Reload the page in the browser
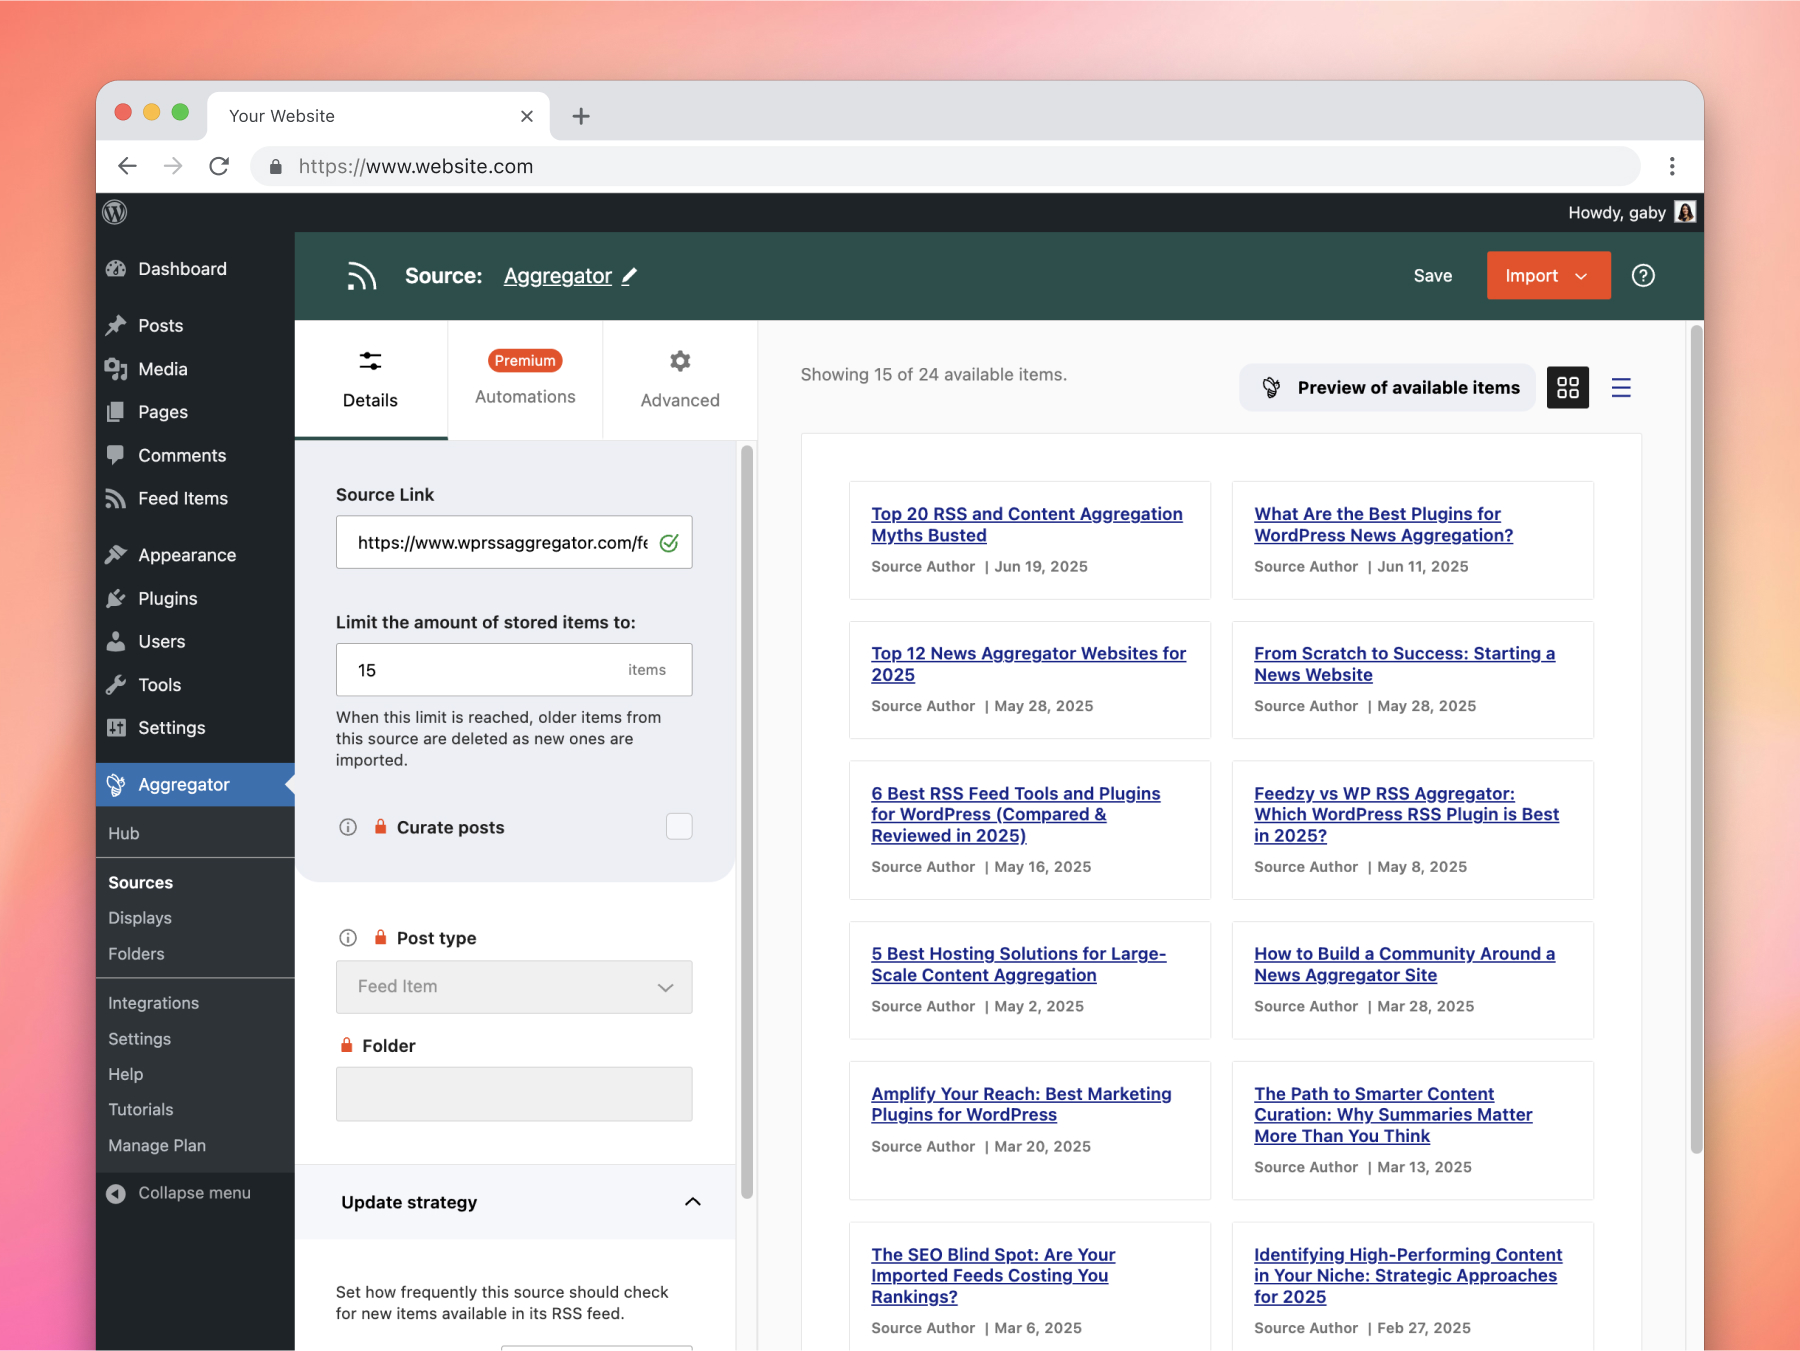Screen dimensions: 1800x1351 pos(219,166)
